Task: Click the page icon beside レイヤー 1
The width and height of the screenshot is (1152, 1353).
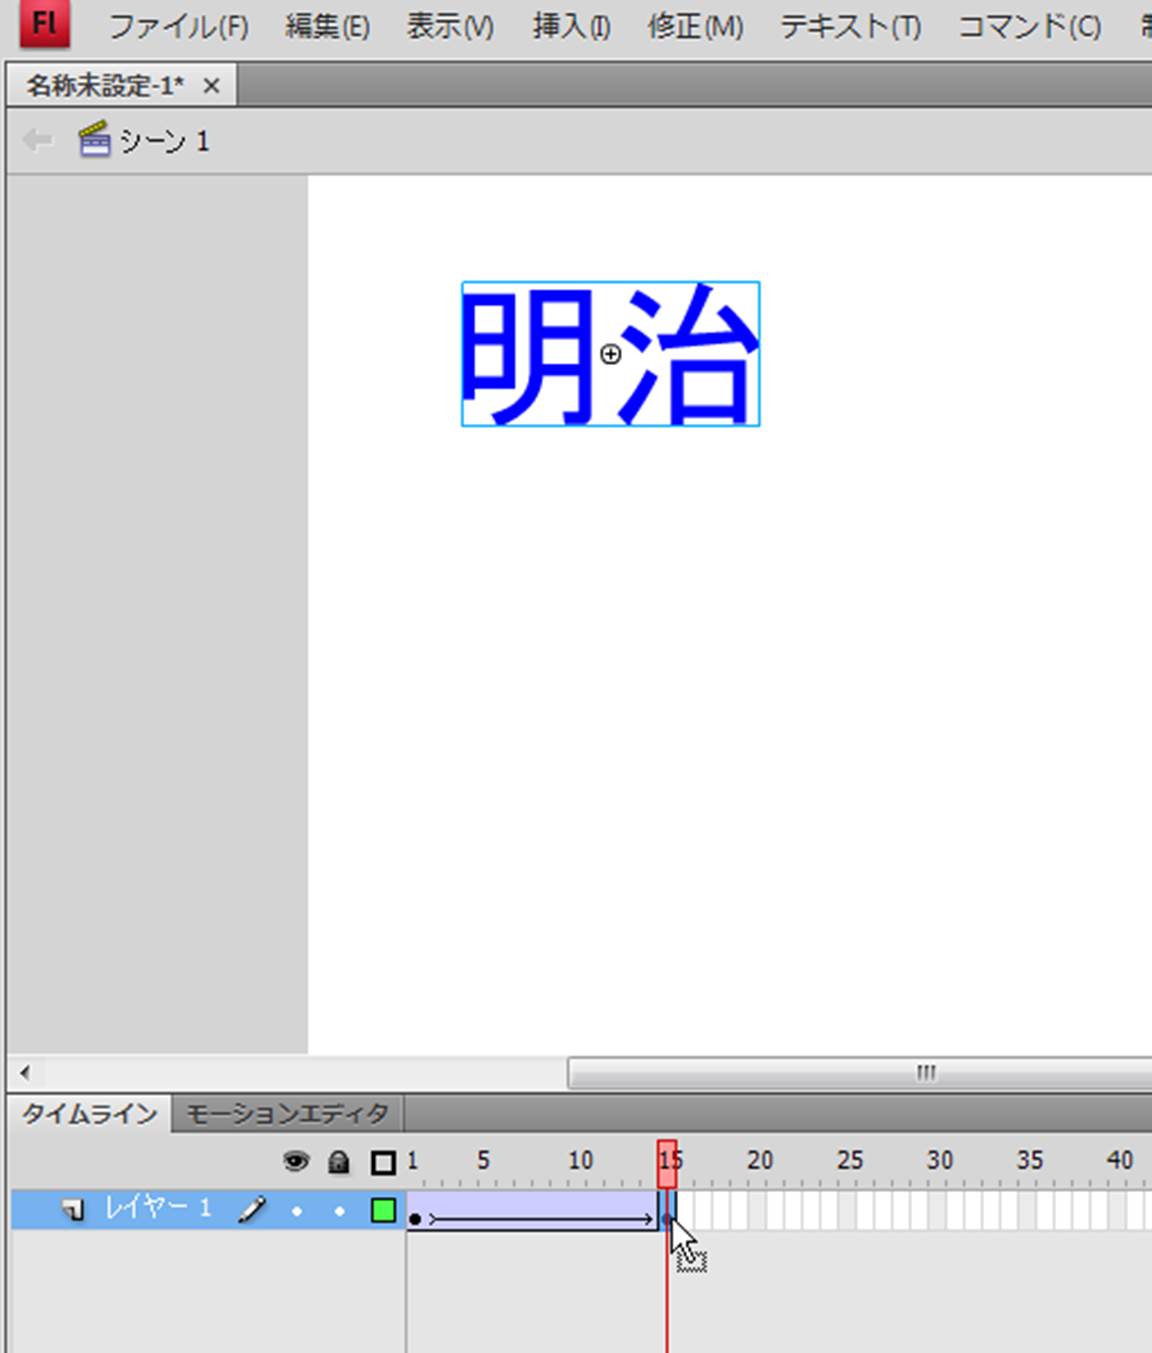Action: 73,1210
